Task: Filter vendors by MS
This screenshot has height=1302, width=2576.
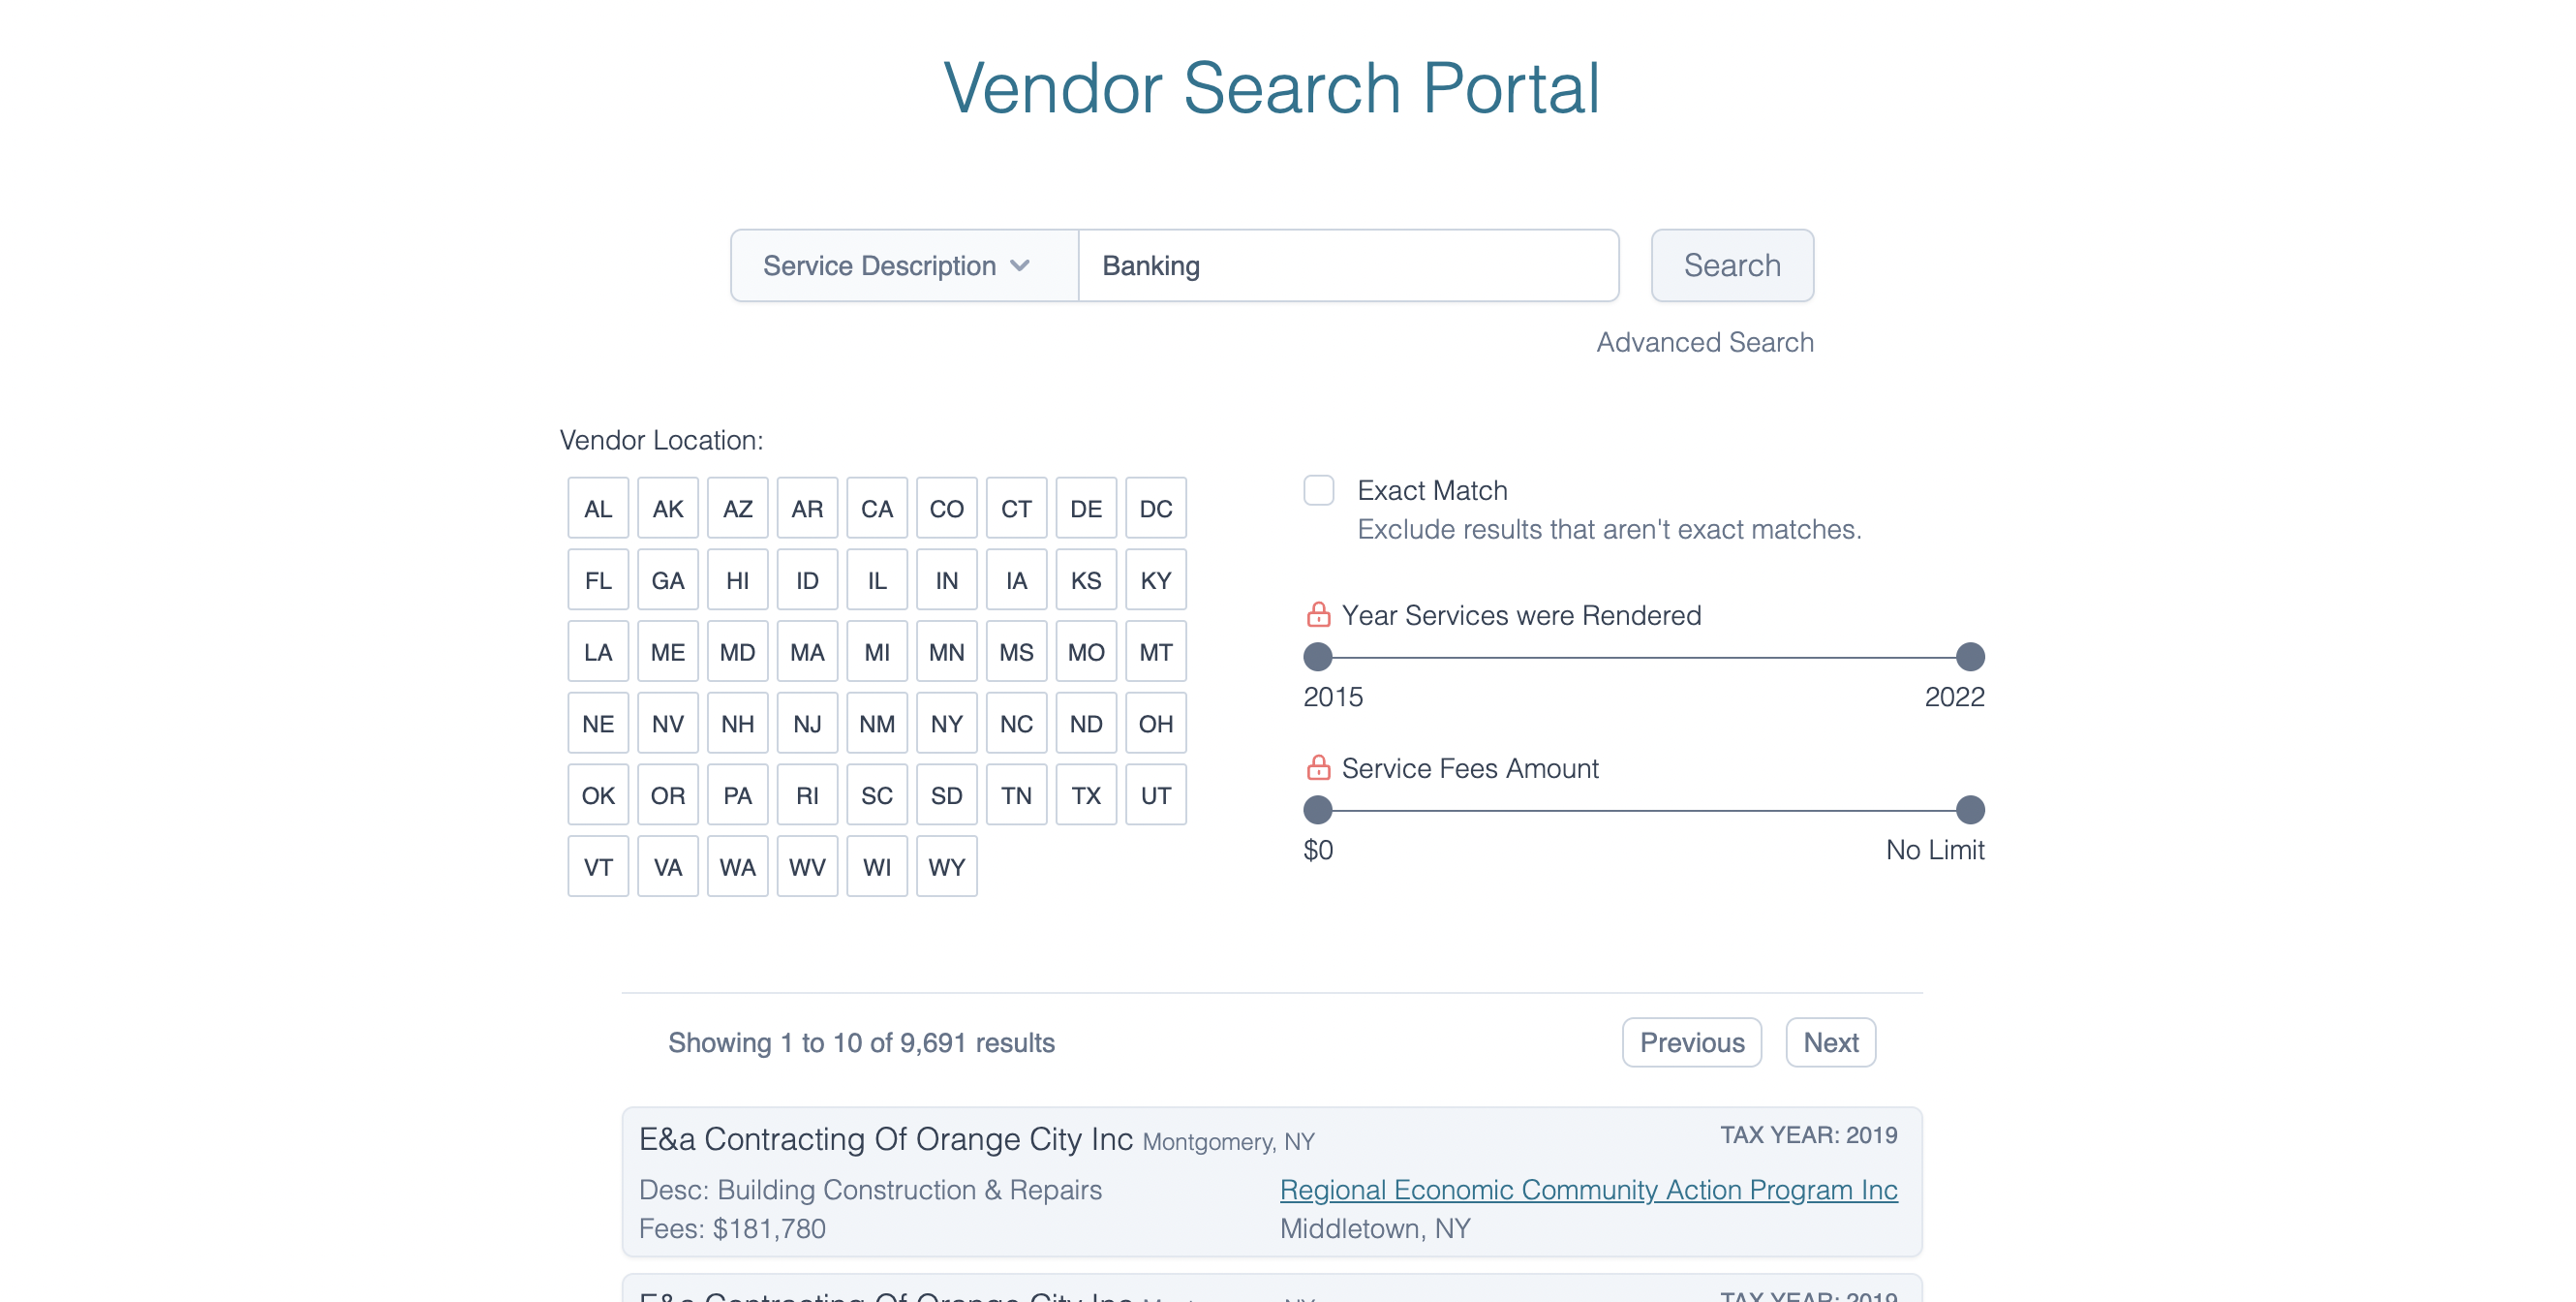Action: (1016, 652)
